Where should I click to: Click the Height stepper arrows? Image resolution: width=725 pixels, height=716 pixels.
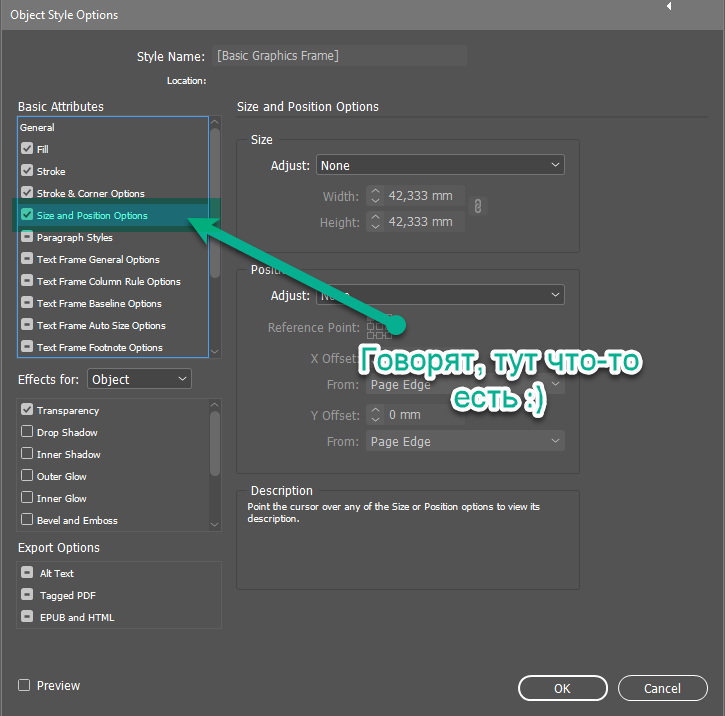point(375,221)
